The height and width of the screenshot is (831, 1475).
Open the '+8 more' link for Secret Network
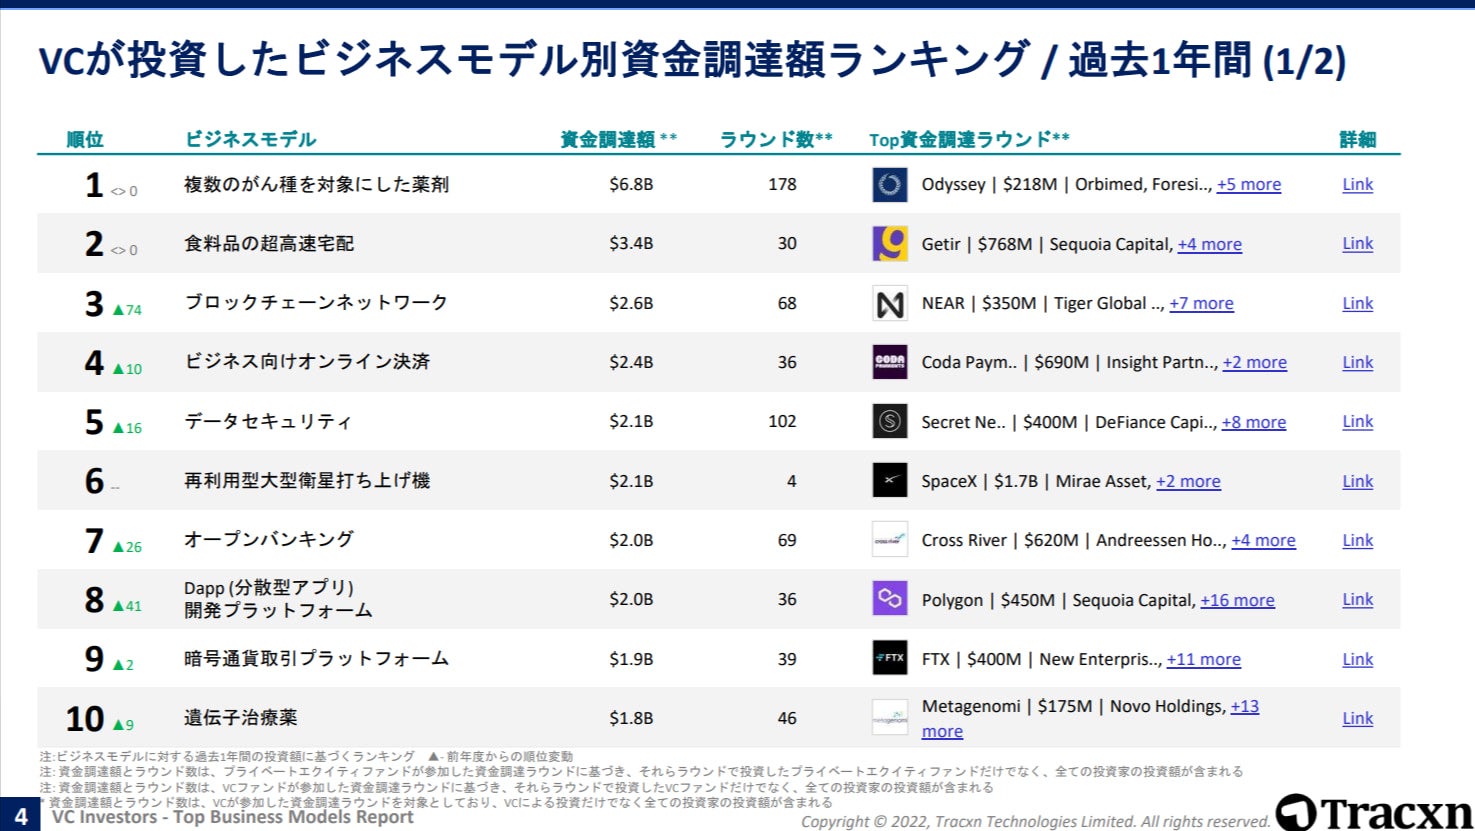(1254, 422)
